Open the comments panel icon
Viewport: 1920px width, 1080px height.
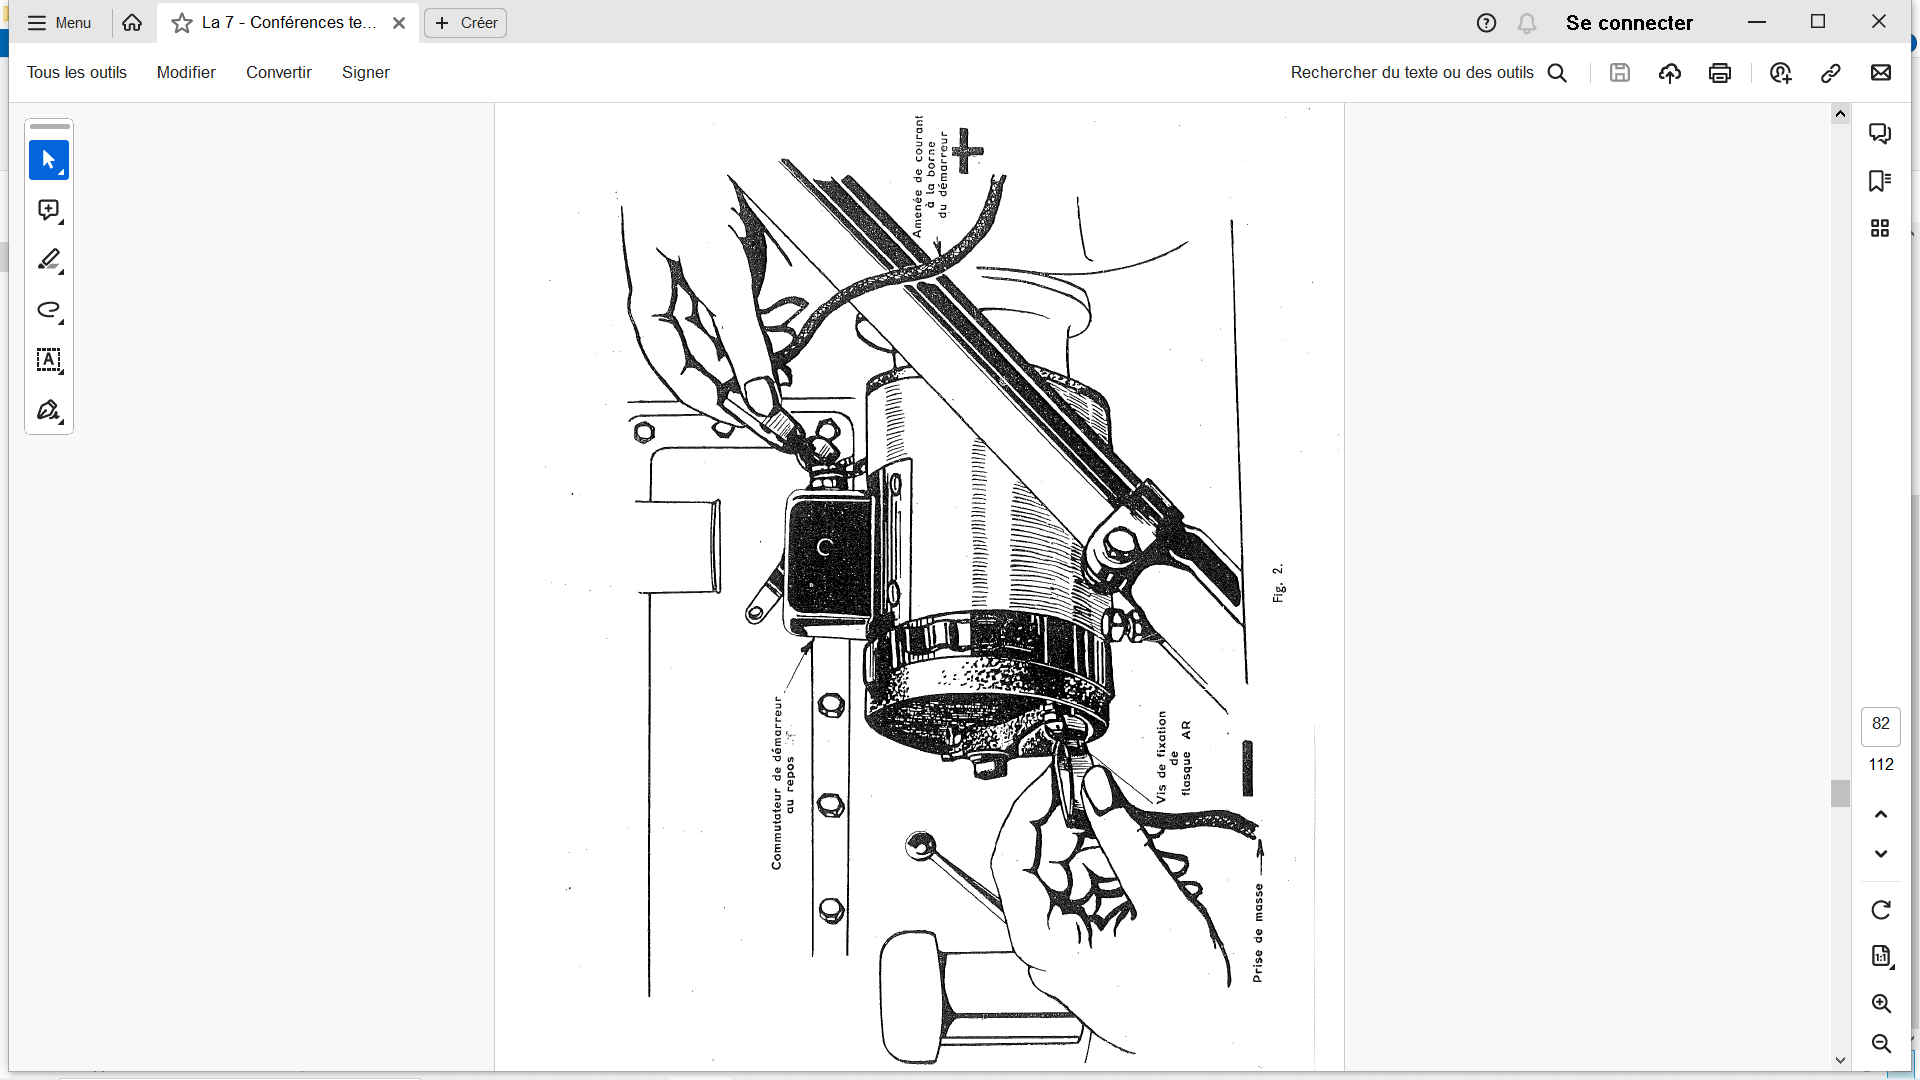pos(1880,133)
